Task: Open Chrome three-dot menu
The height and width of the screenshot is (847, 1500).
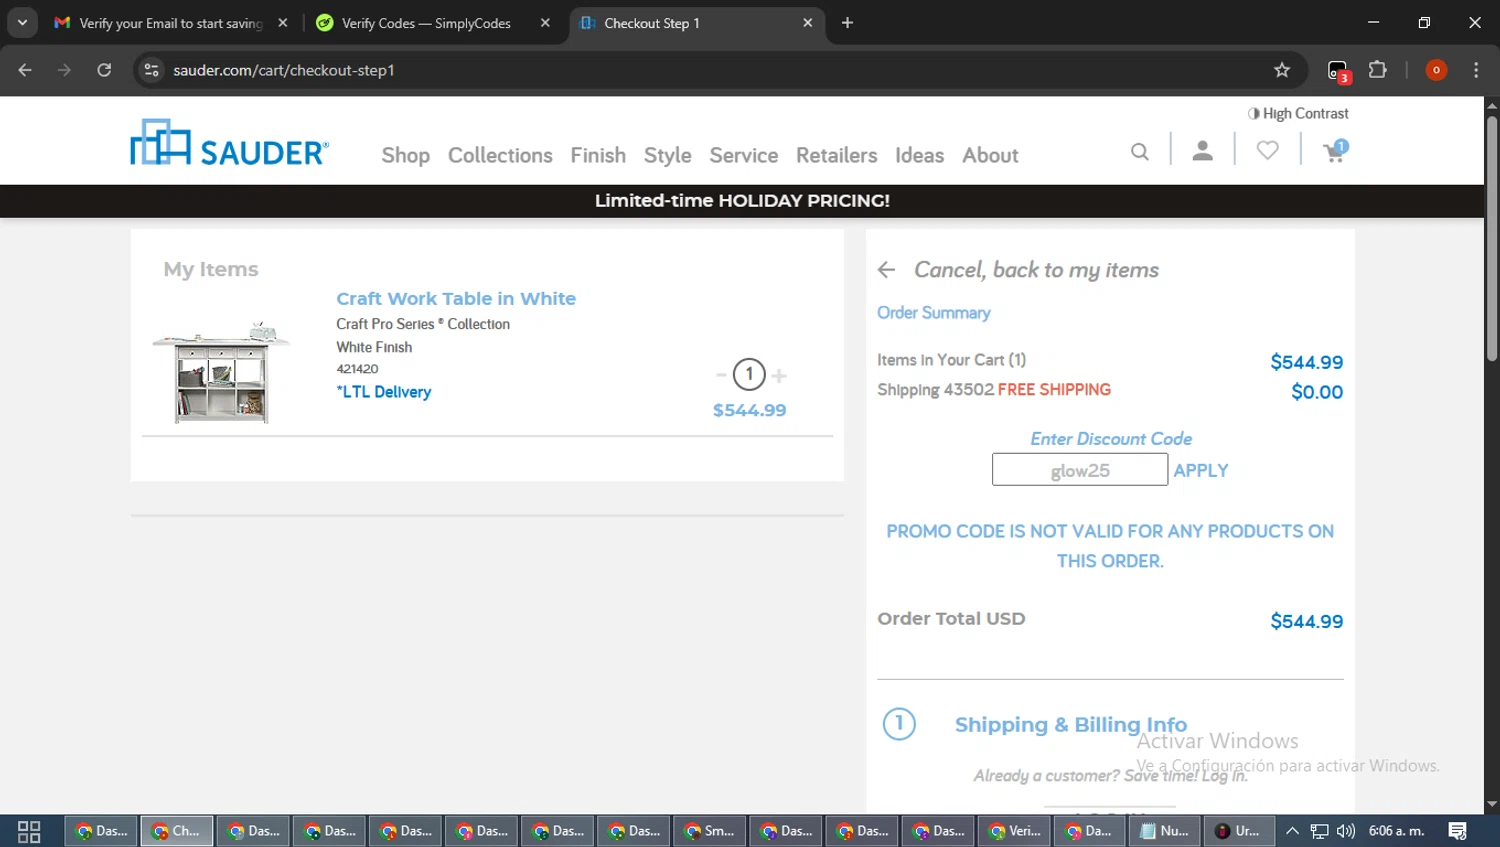Action: point(1476,70)
